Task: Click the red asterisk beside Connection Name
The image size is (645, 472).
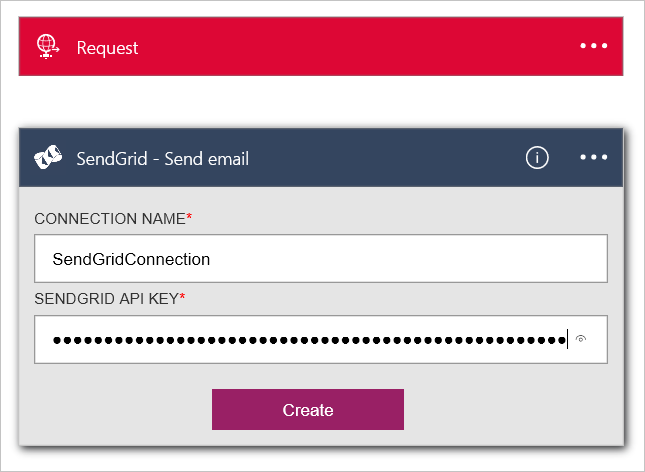Action: tap(189, 216)
